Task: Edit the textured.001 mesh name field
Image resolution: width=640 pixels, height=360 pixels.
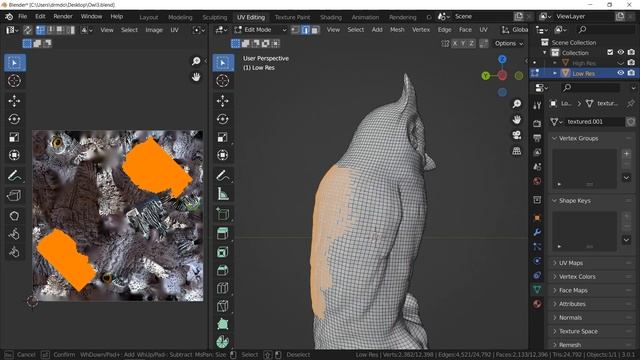Action: pyautogui.click(x=595, y=122)
